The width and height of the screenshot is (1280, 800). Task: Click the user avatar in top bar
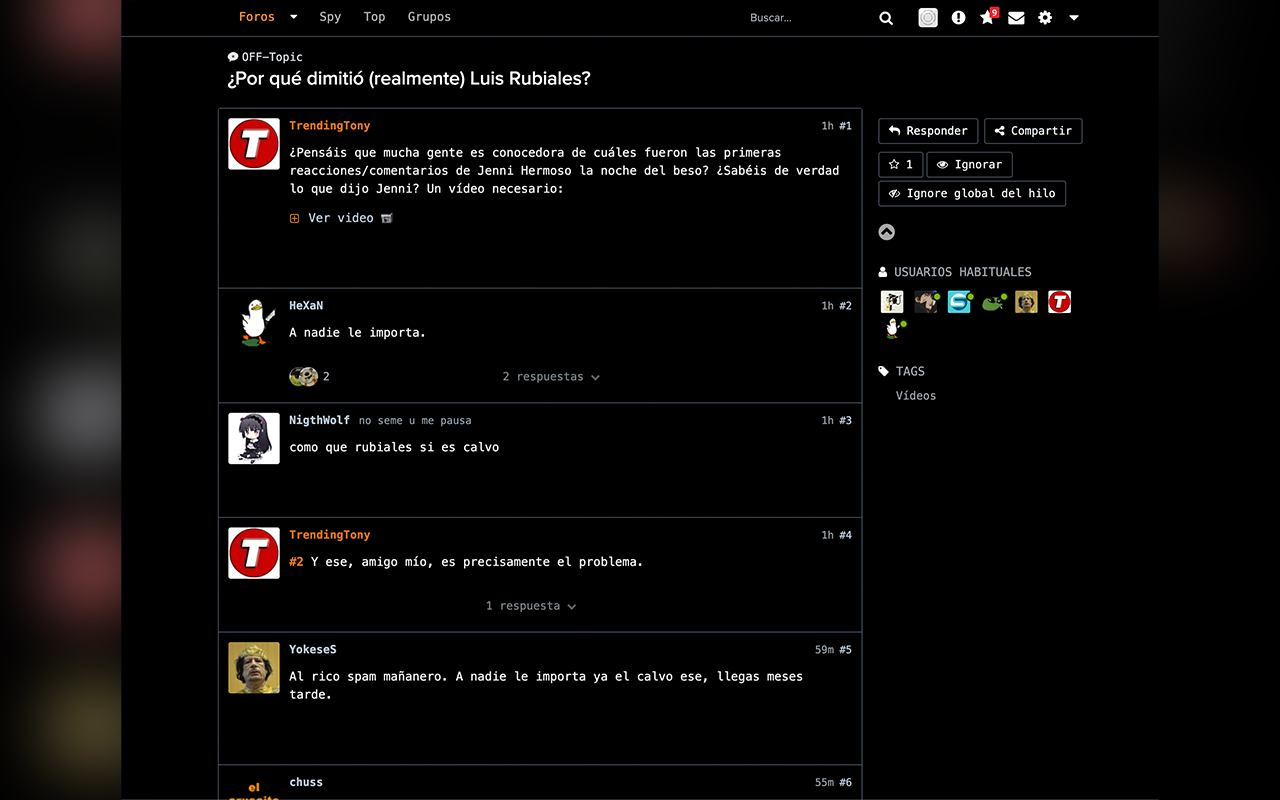928,18
